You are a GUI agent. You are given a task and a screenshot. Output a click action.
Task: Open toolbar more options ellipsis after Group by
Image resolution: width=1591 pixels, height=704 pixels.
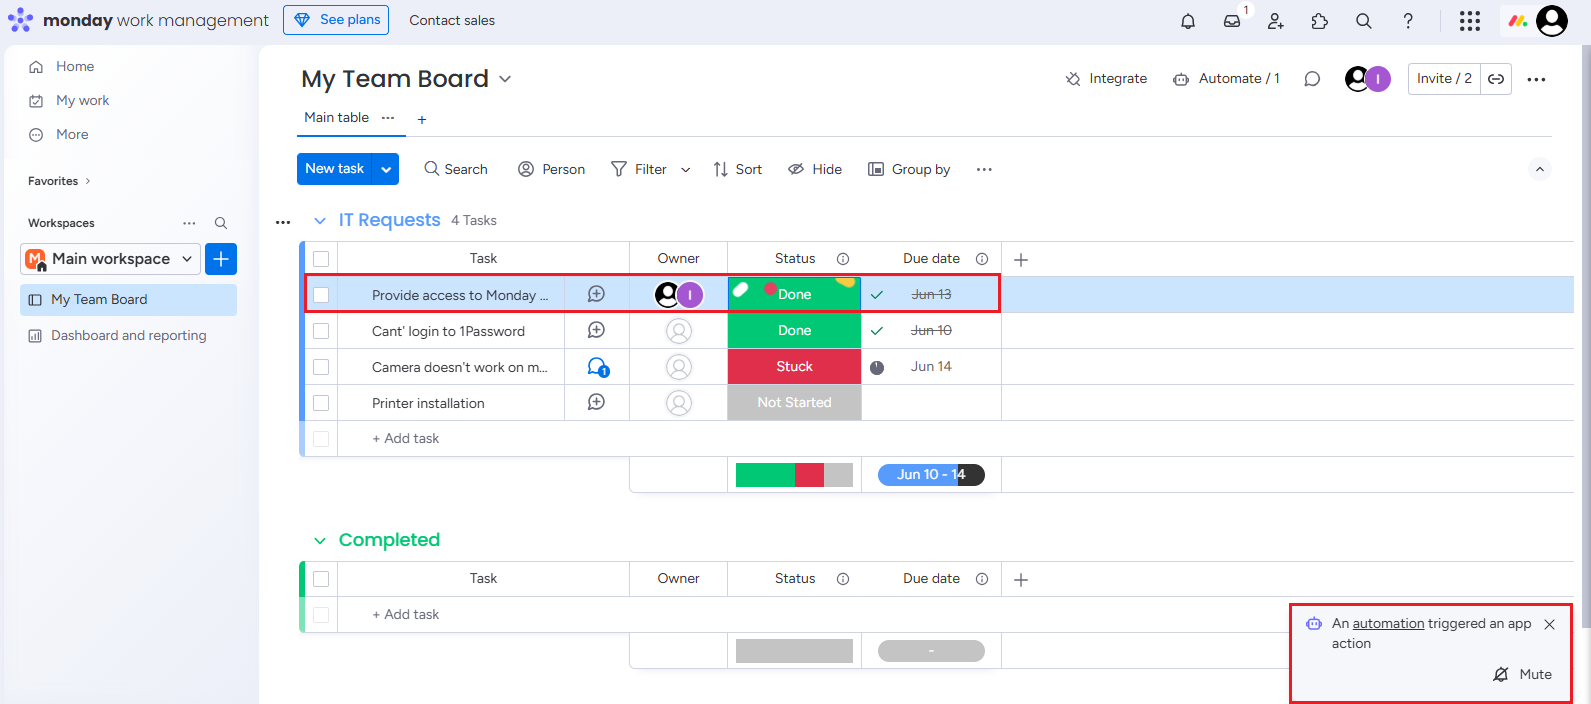(x=984, y=169)
